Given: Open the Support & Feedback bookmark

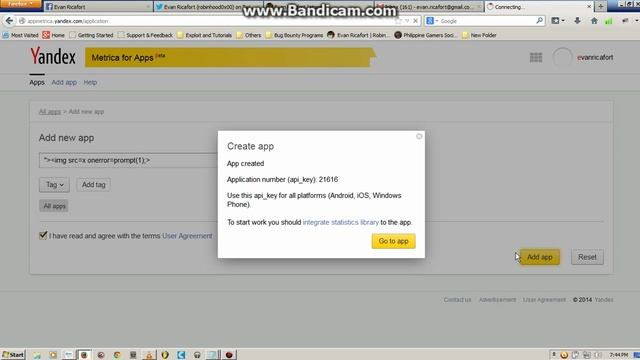Looking at the screenshot, I should pyautogui.click(x=145, y=35).
